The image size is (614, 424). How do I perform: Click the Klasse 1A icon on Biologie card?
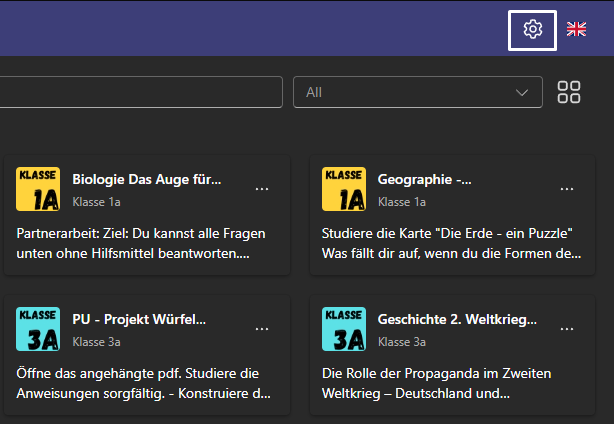tap(38, 189)
